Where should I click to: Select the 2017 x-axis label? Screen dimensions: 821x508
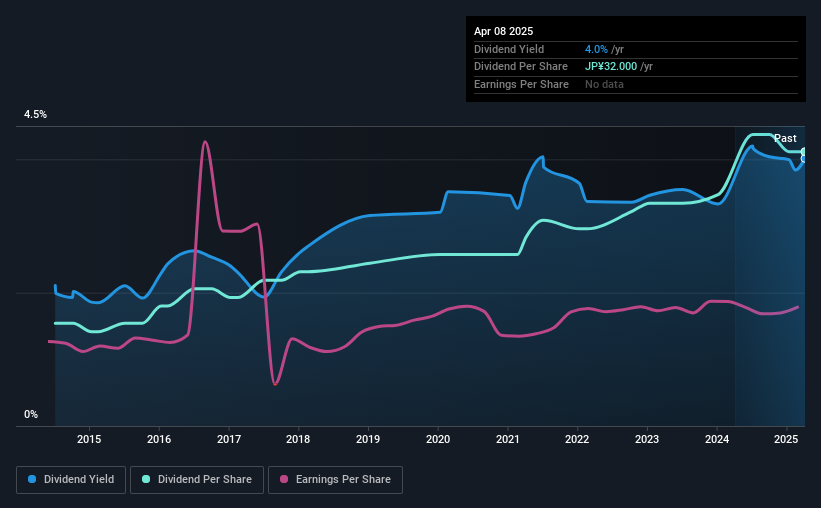[x=229, y=439]
